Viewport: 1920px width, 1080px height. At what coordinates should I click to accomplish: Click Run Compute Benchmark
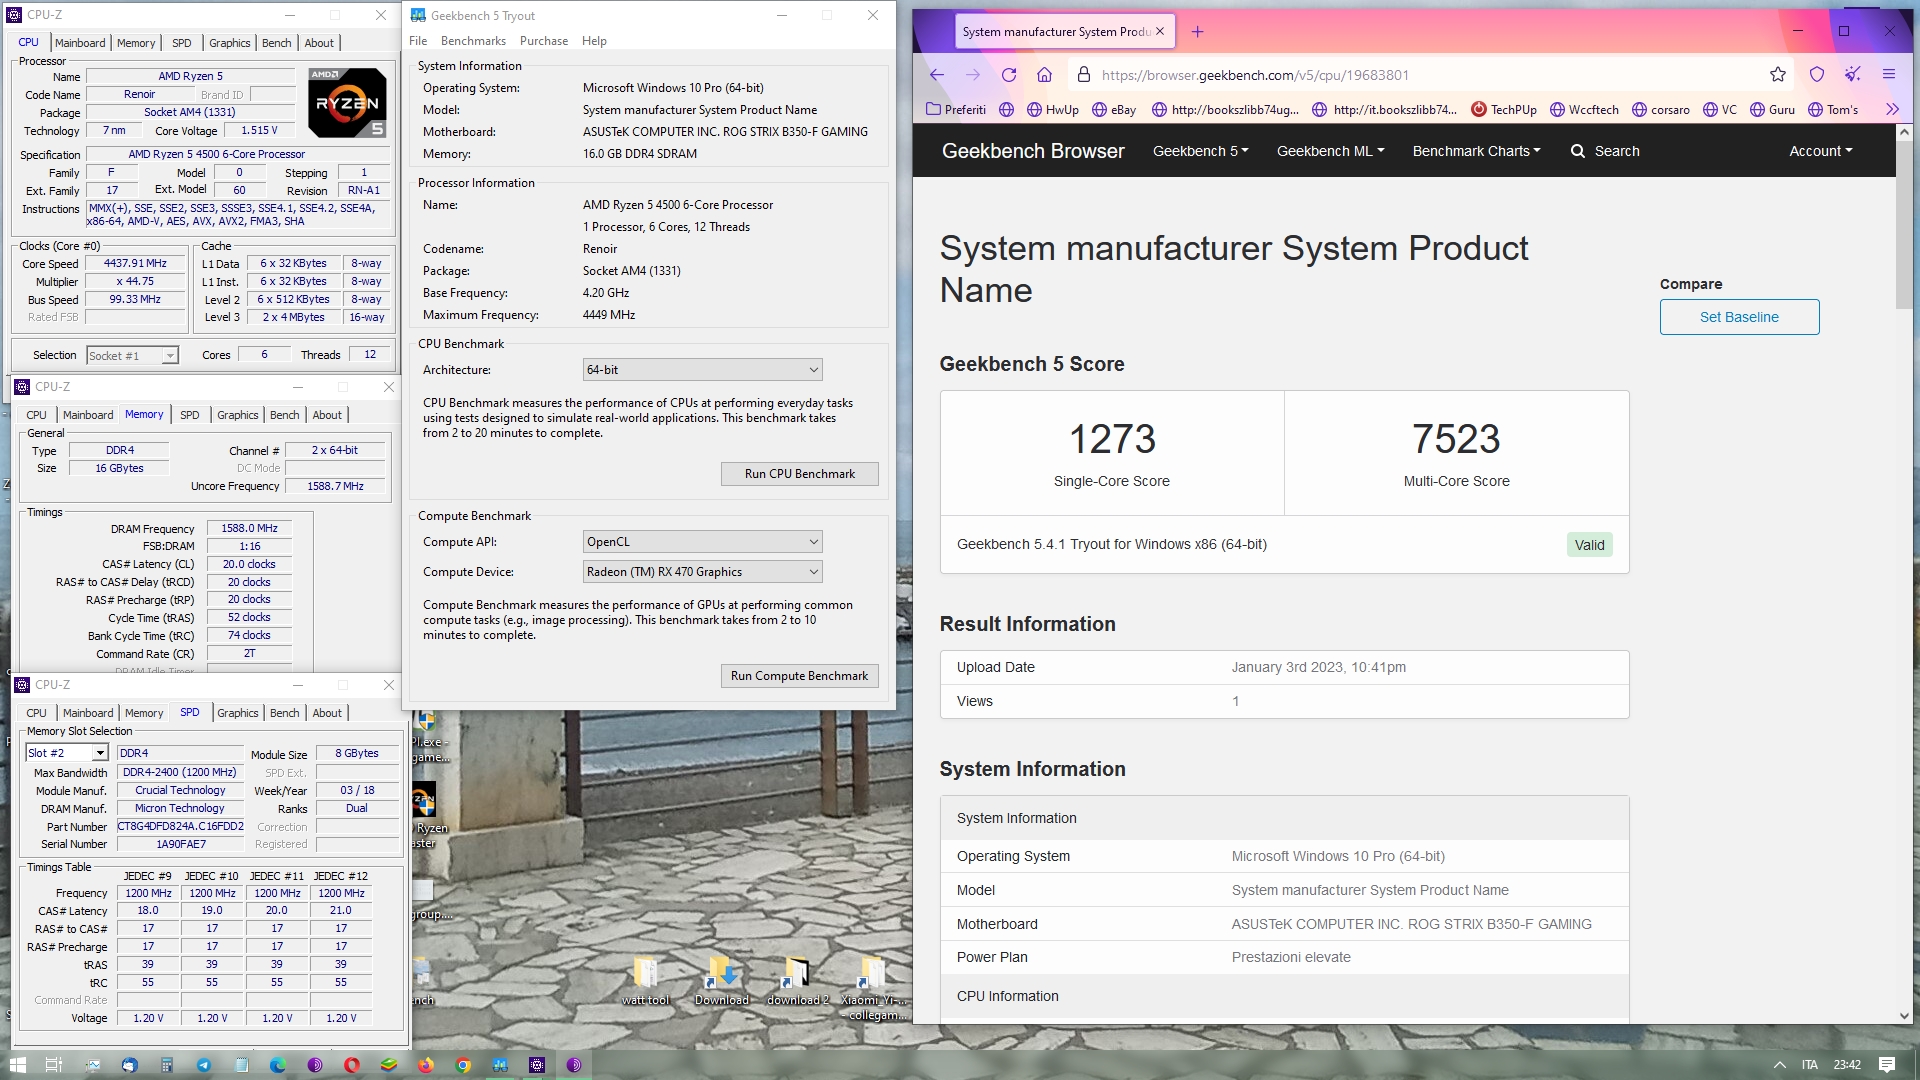point(800,676)
